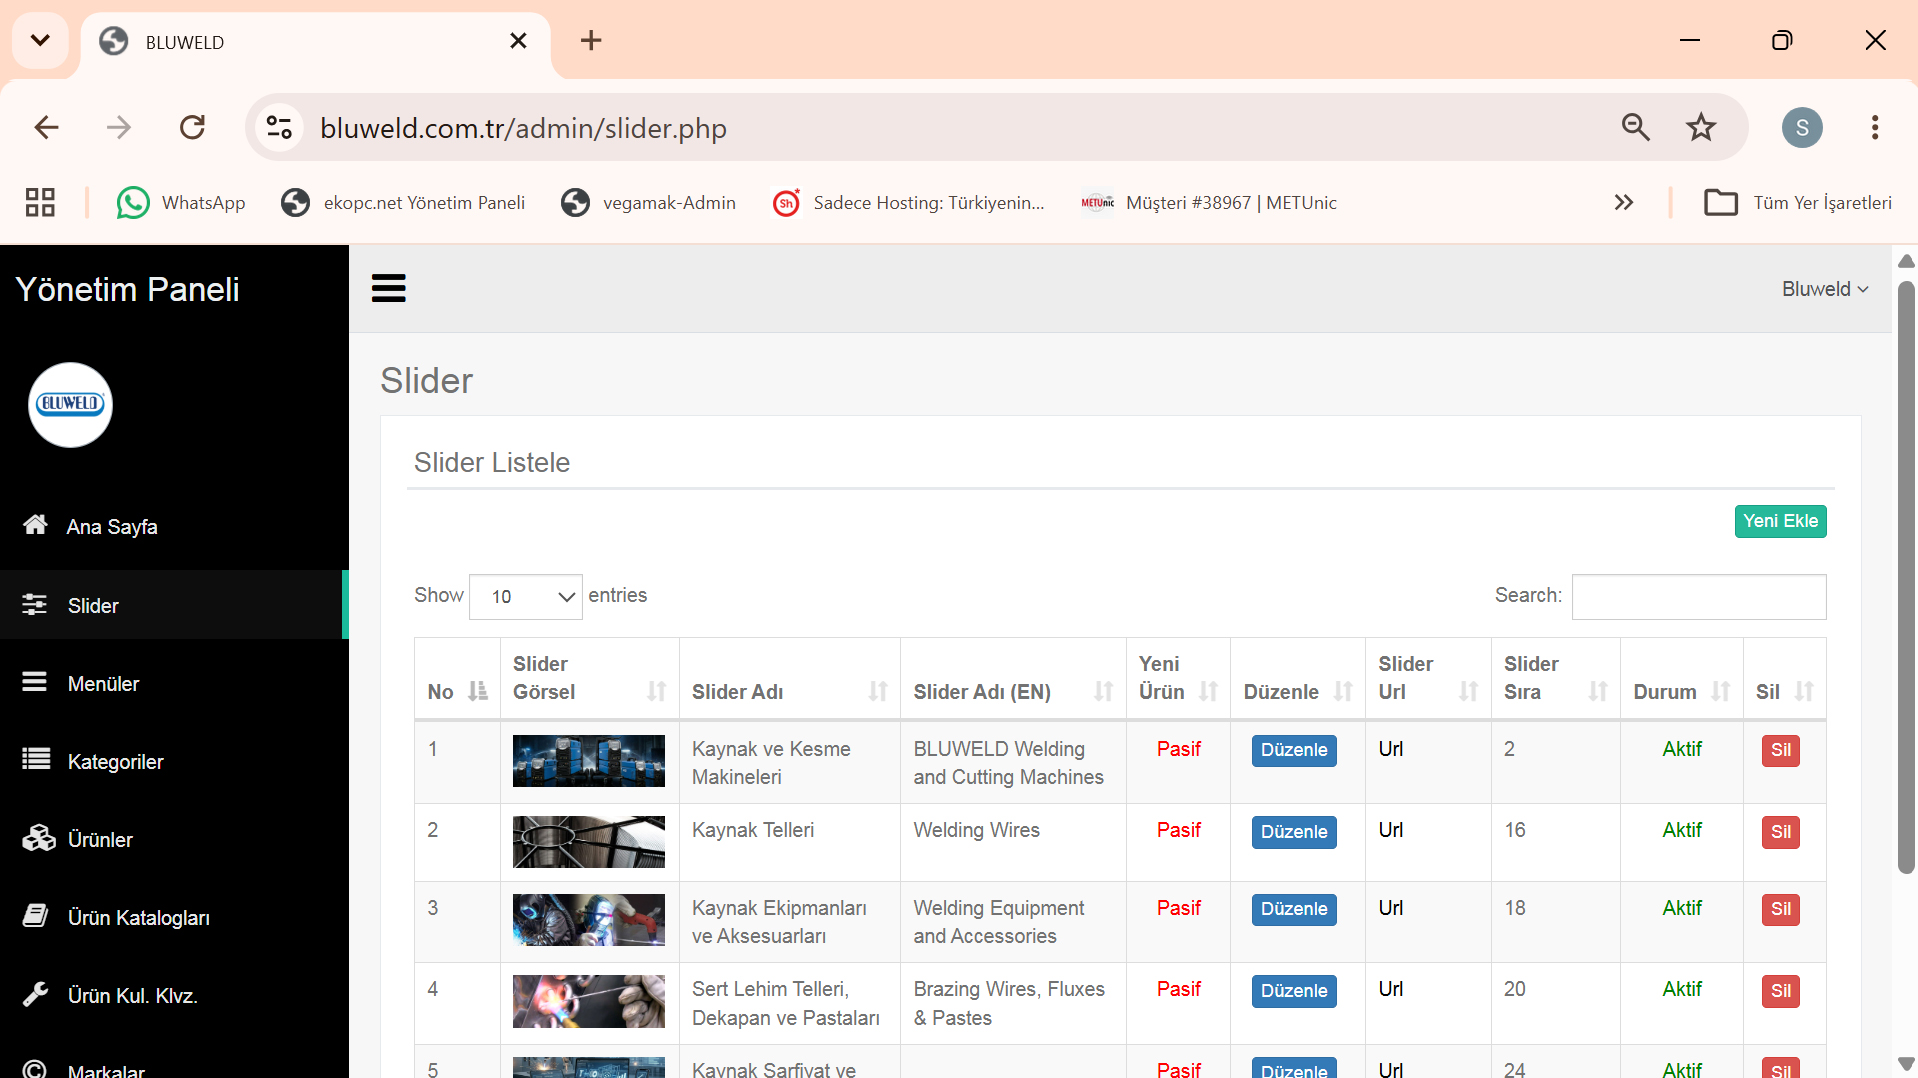The width and height of the screenshot is (1918, 1078).
Task: Reload the page with the refresh icon
Action: (192, 127)
